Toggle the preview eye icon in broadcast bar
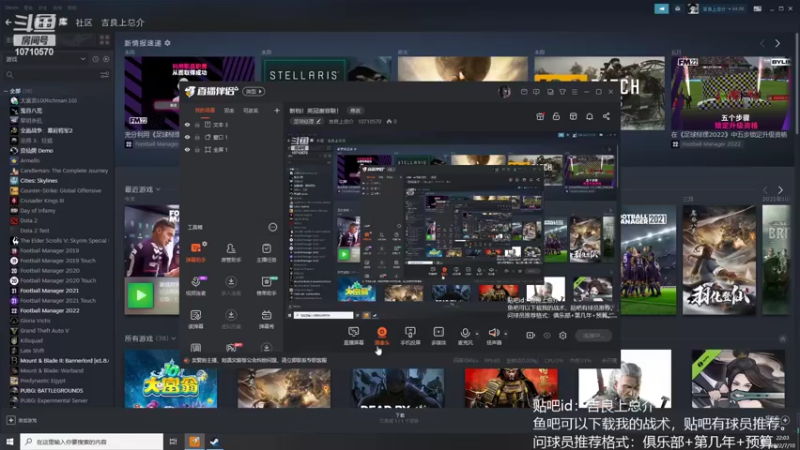 [x=546, y=335]
